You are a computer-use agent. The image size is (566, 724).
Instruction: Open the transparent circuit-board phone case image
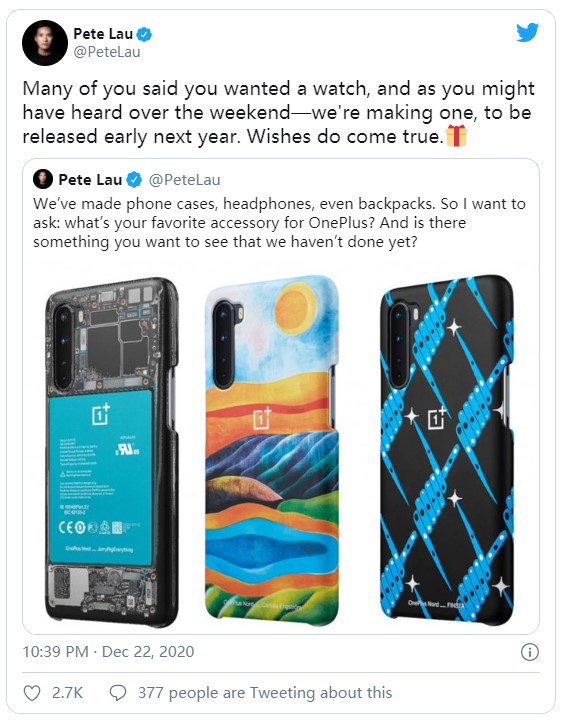tap(112, 451)
